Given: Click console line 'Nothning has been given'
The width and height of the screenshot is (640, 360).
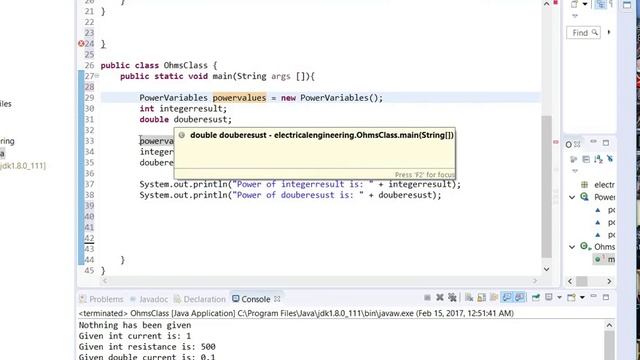Looking at the screenshot, I should point(135,325).
